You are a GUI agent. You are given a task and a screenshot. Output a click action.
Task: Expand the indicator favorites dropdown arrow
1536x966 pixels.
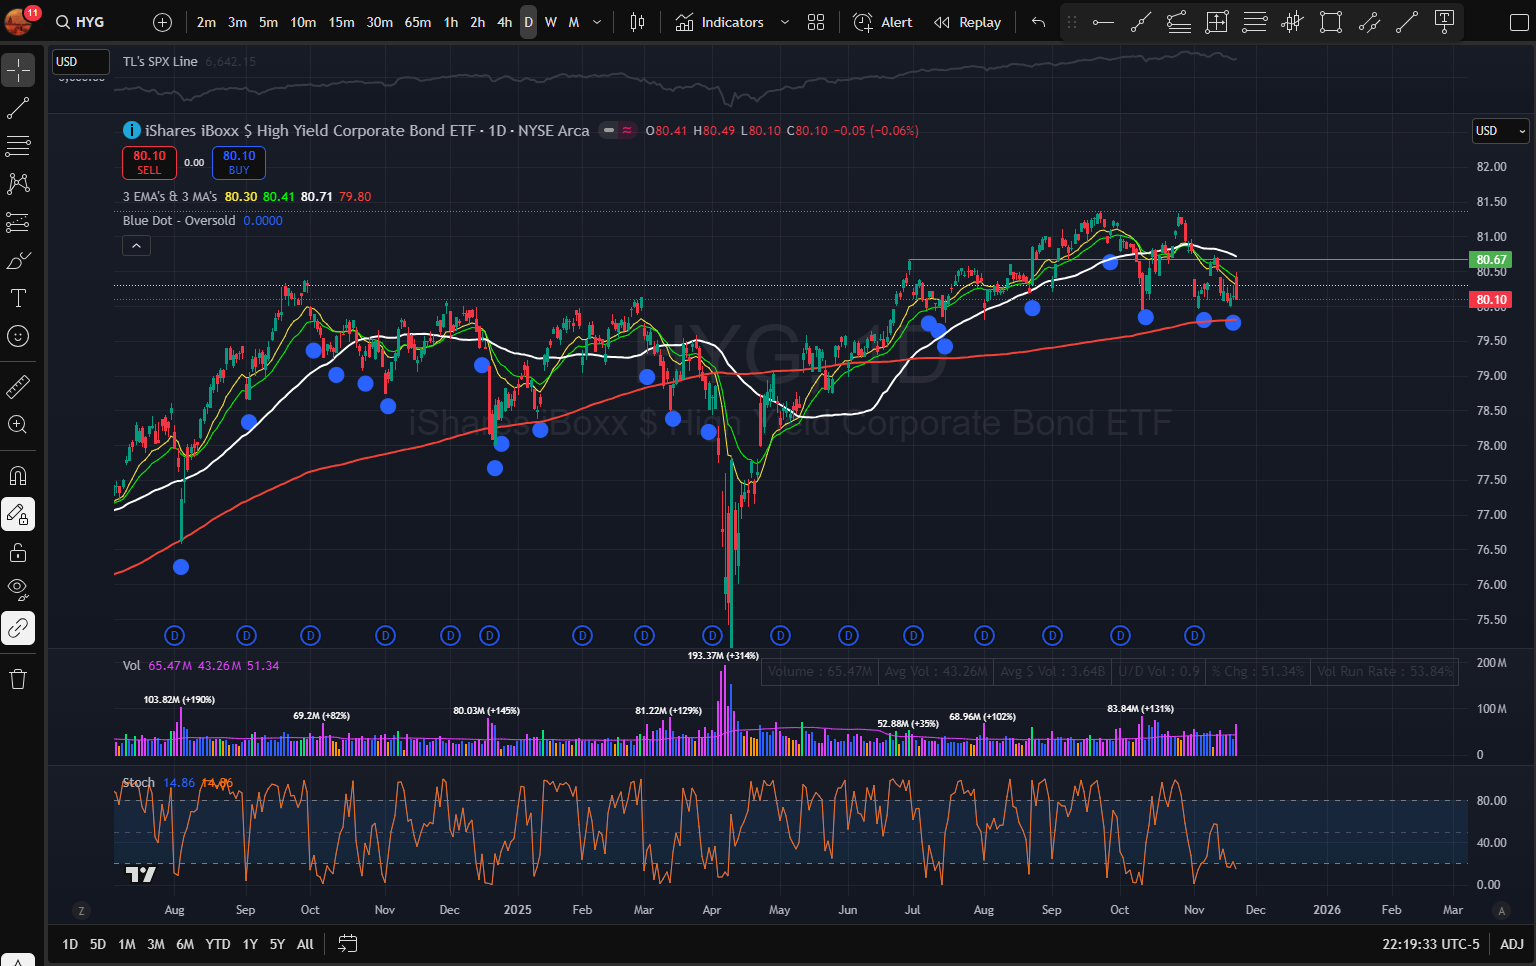[785, 22]
